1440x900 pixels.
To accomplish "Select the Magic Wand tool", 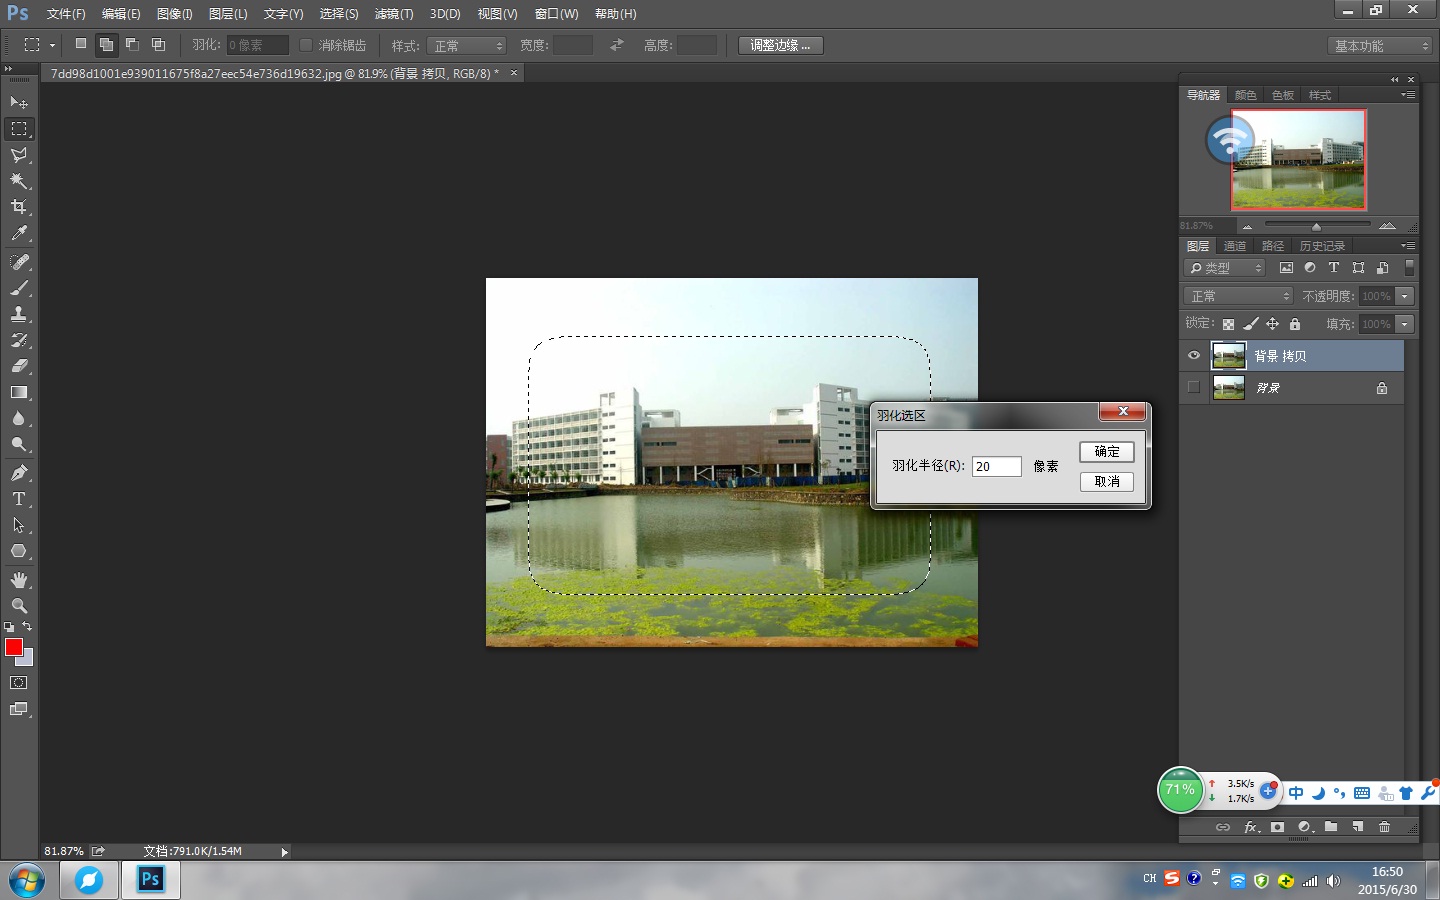I will [19, 181].
